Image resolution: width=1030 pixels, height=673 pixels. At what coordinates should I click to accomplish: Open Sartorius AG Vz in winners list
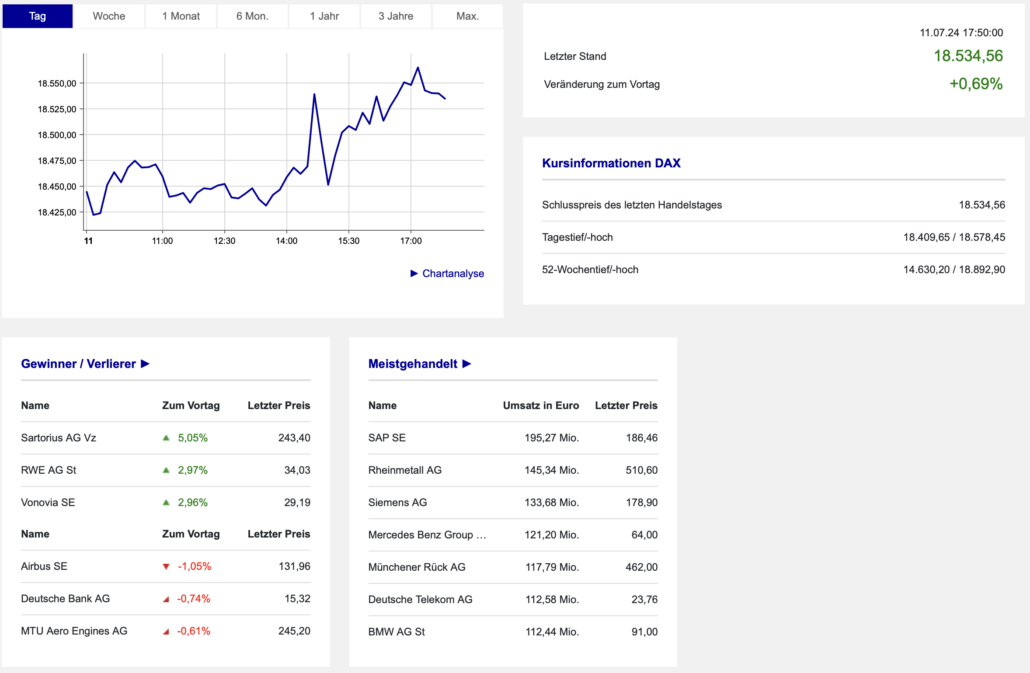pyautogui.click(x=58, y=438)
